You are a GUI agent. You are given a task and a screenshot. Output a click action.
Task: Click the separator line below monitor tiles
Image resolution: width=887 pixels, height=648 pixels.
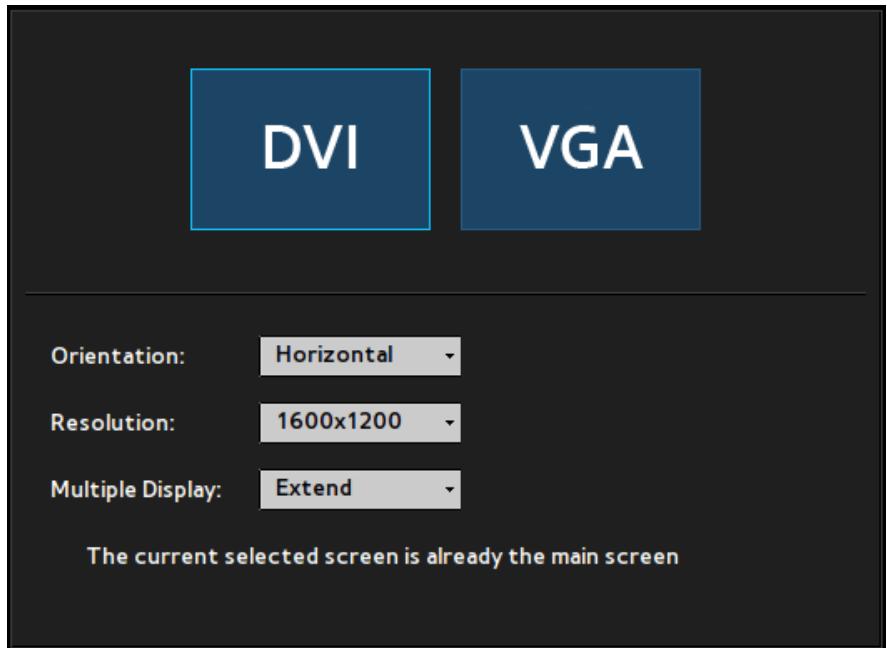click(x=446, y=293)
